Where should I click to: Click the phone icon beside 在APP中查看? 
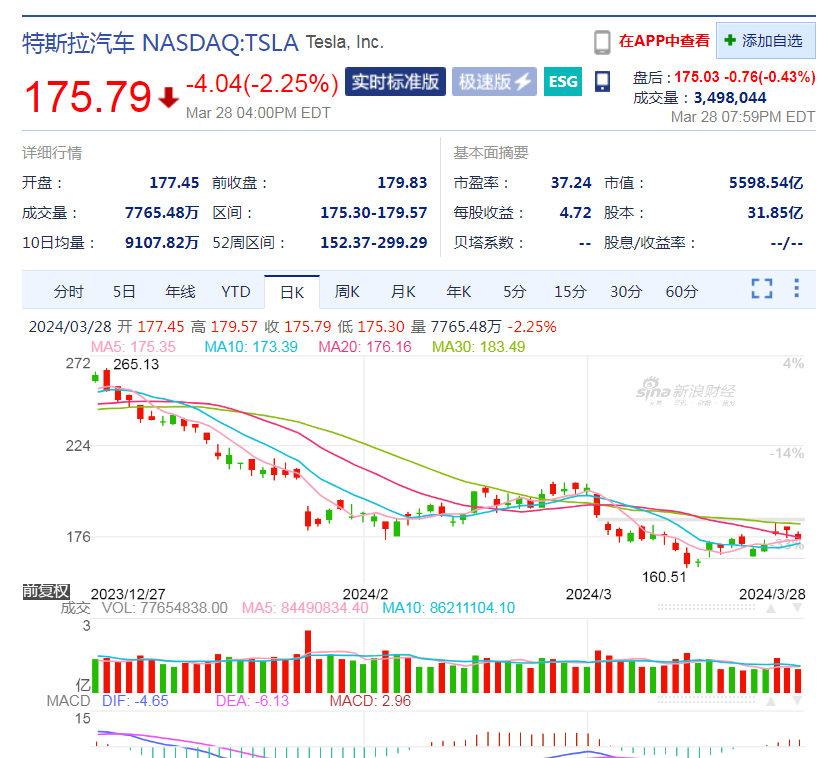[602, 42]
